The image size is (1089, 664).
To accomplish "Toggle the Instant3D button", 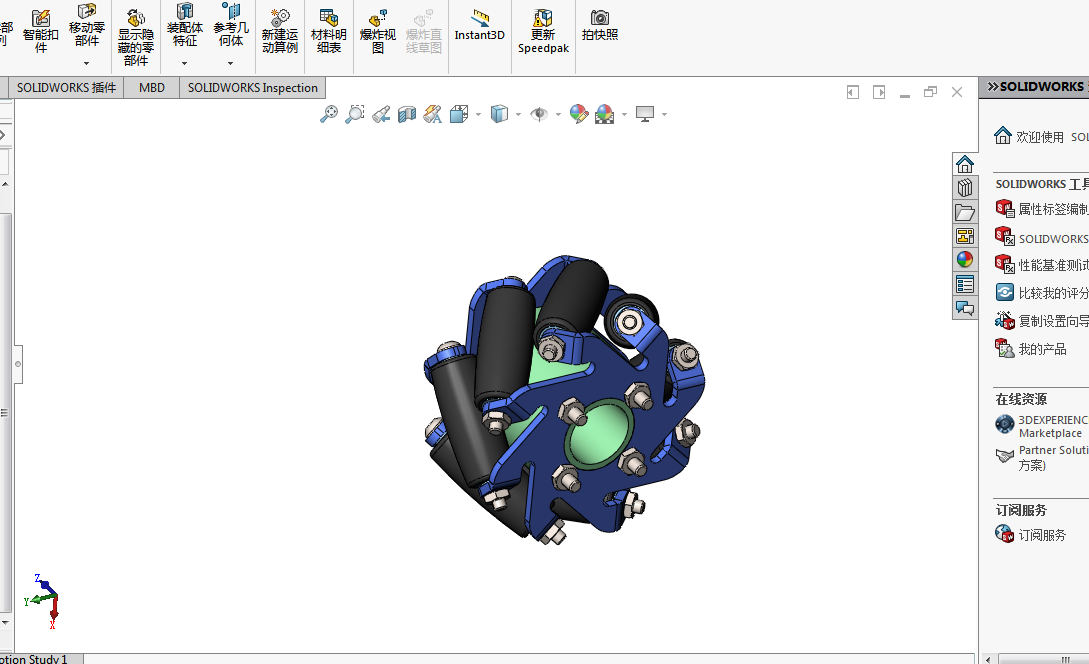I will click(479, 26).
